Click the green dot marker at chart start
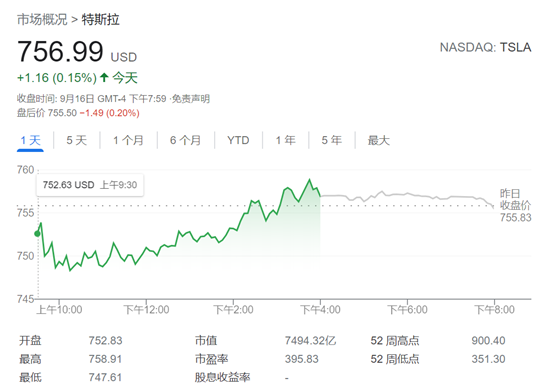Screen dimensions: 554x388 click(37, 234)
